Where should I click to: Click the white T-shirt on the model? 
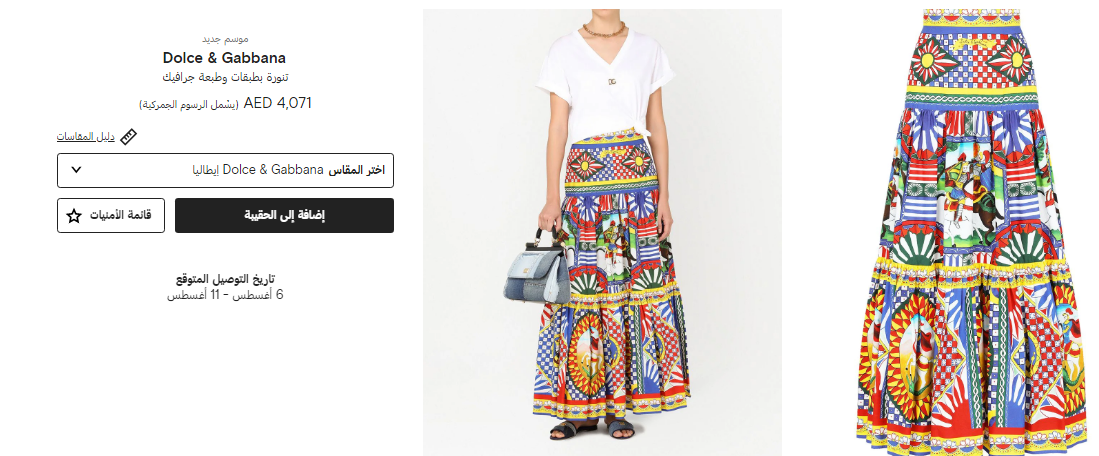coord(604,81)
